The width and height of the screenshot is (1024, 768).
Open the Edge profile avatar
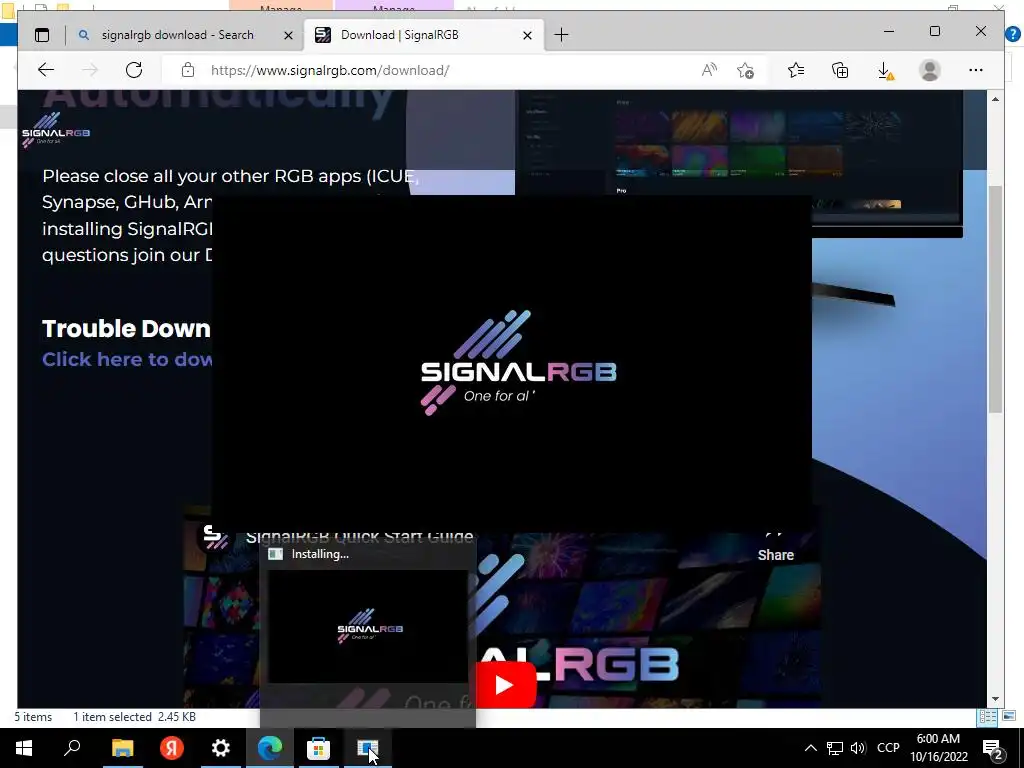929,70
